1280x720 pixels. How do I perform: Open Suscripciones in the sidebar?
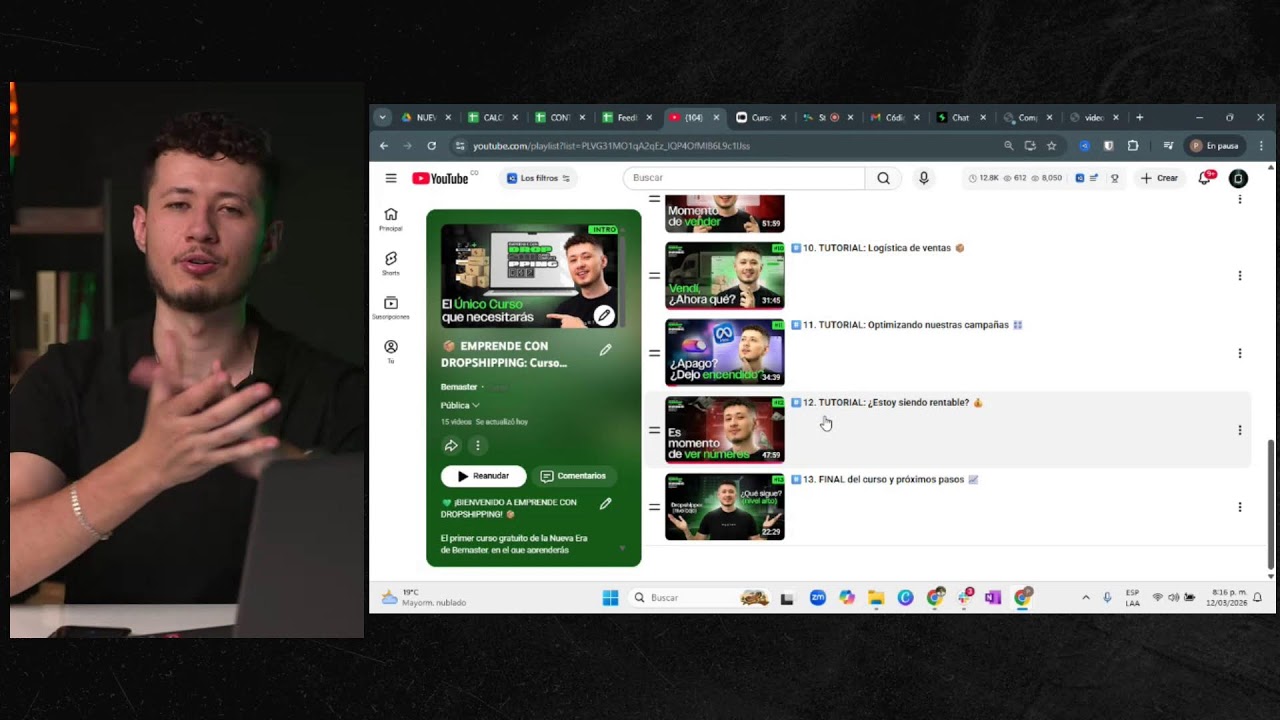click(x=391, y=307)
